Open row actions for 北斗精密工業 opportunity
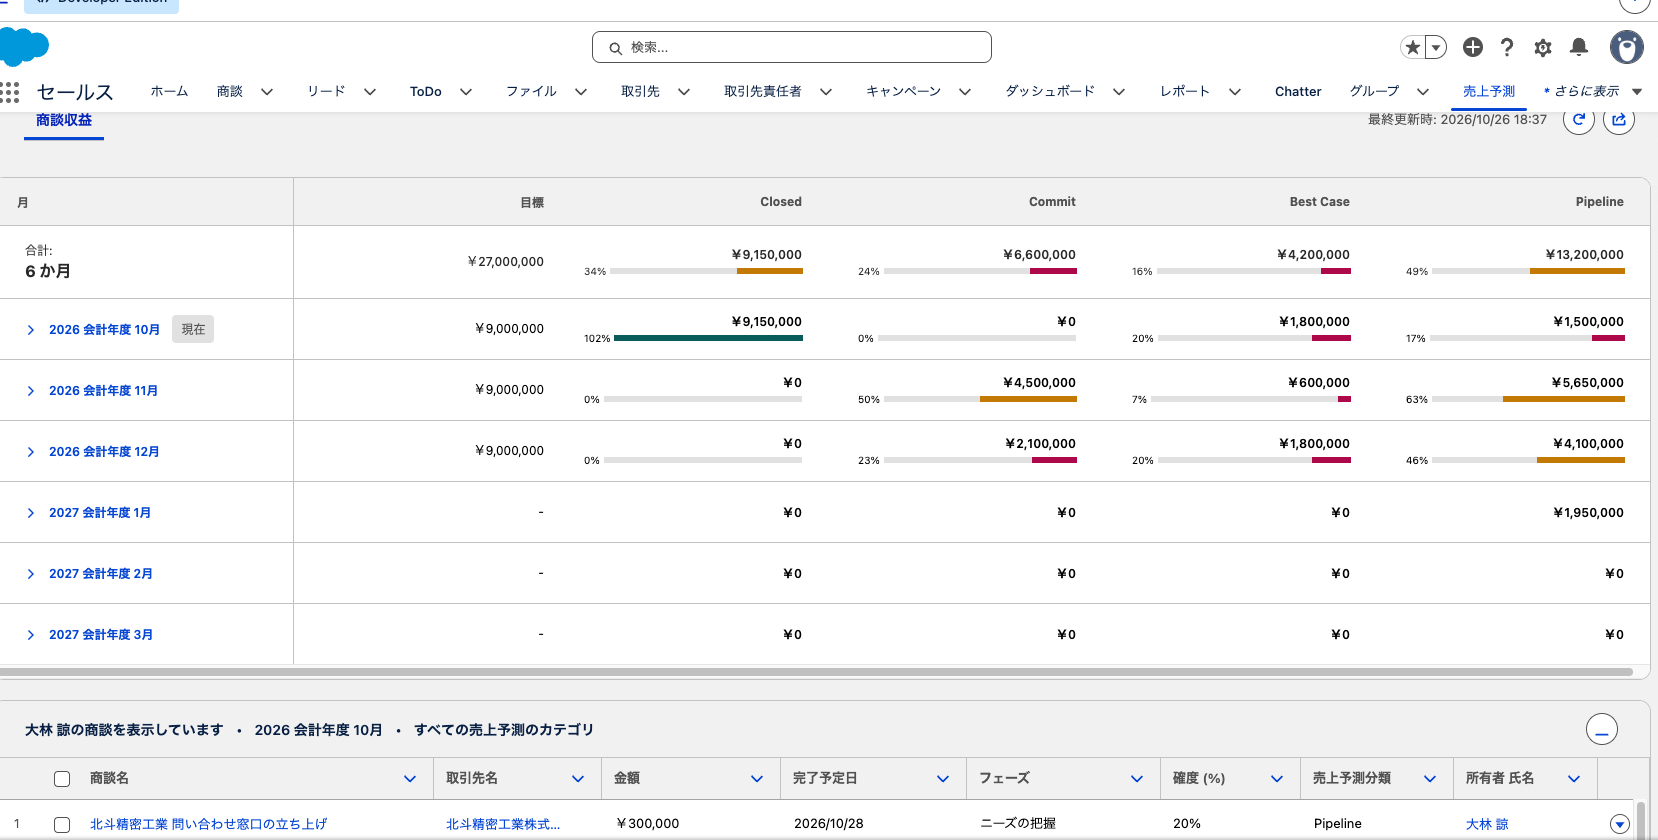1658x840 pixels. [1620, 824]
